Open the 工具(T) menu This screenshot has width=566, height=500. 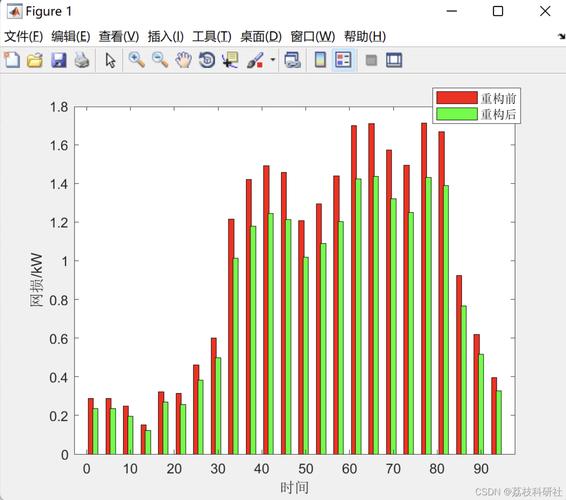point(212,36)
